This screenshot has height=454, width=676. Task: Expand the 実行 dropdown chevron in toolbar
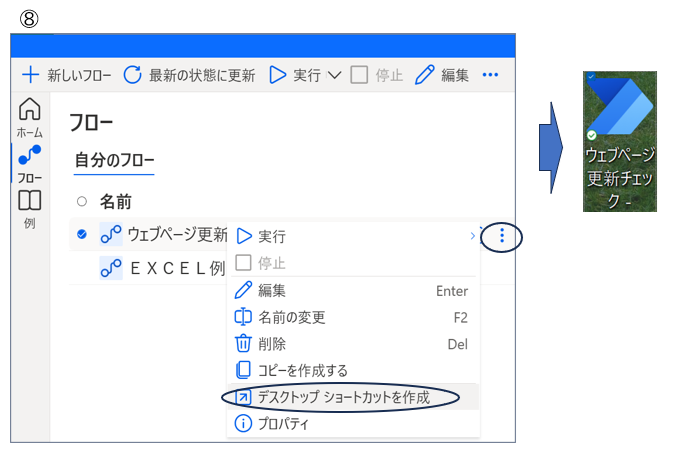(335, 75)
